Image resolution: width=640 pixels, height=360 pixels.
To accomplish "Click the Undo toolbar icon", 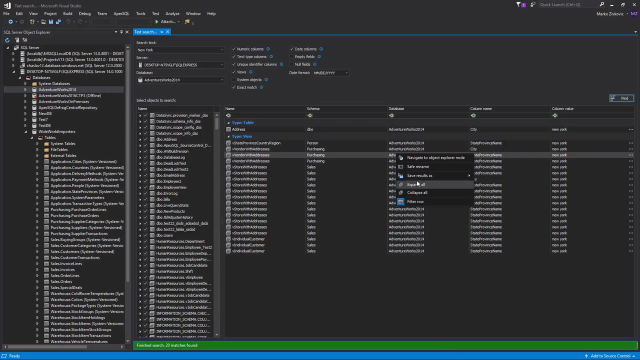I will click(x=68, y=22).
